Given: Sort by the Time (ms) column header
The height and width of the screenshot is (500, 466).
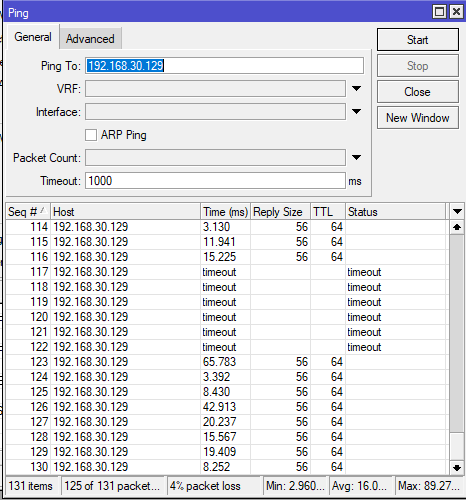Looking at the screenshot, I should (x=226, y=212).
